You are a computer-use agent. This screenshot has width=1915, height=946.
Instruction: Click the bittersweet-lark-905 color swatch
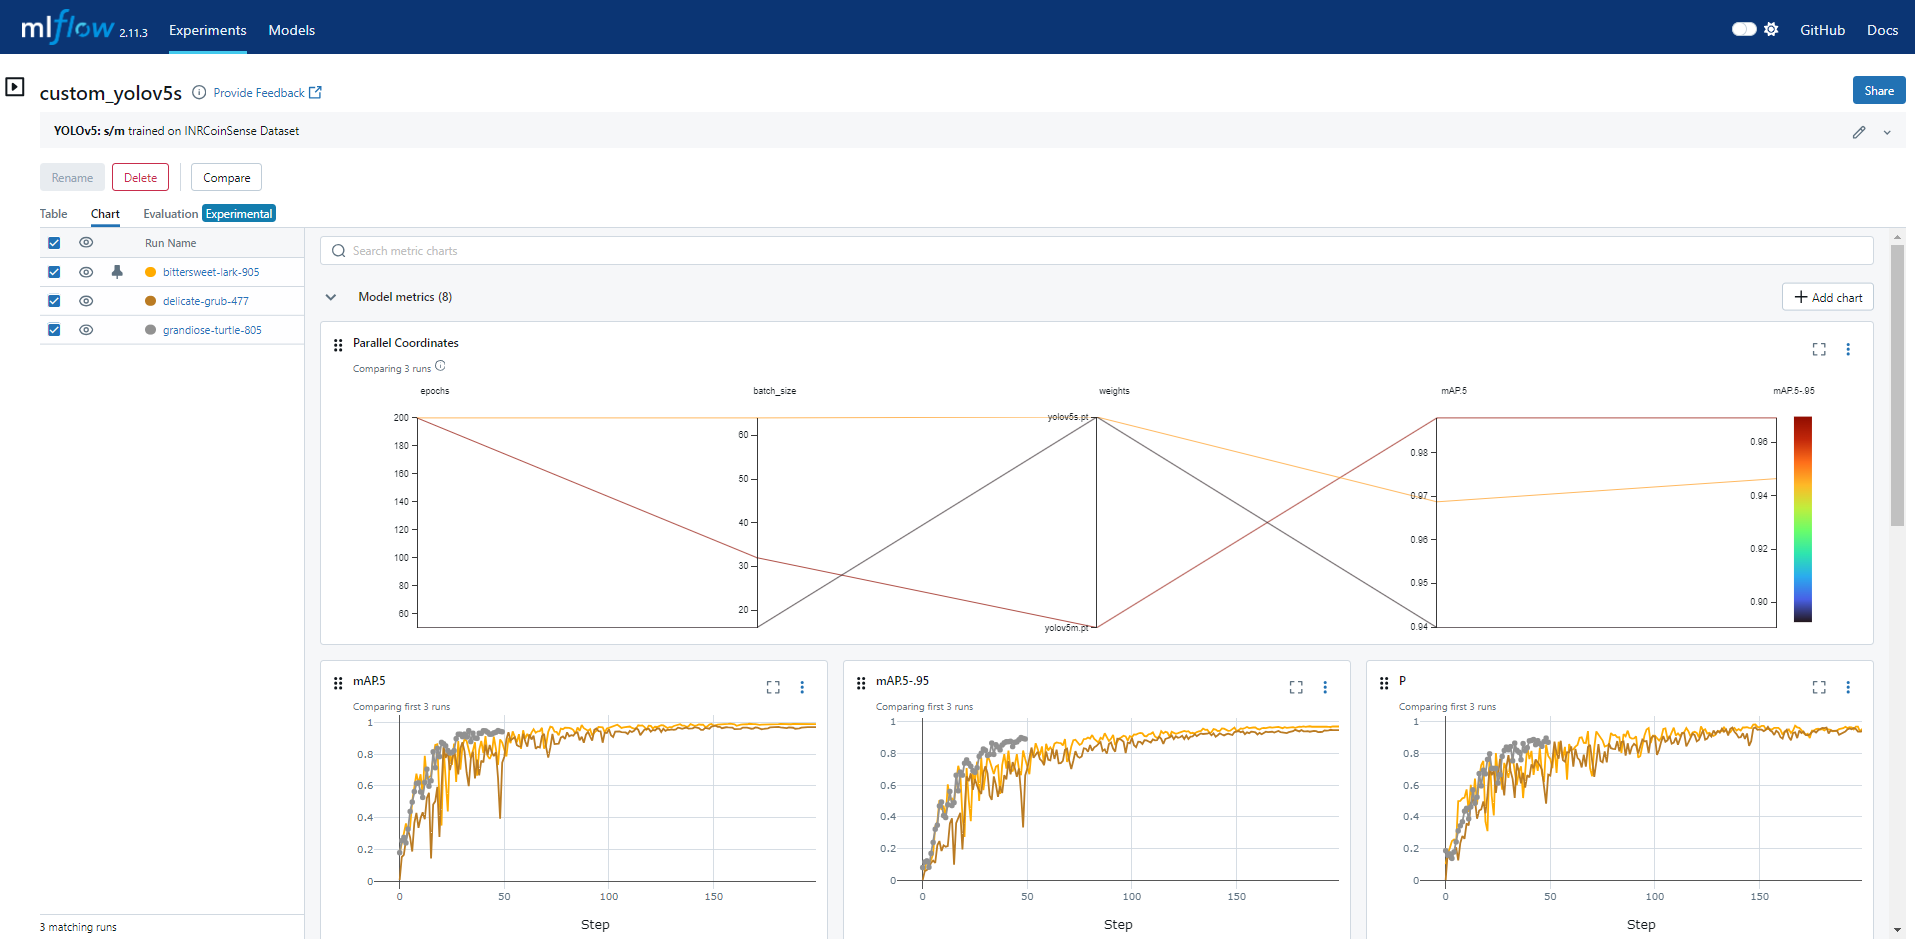point(150,272)
